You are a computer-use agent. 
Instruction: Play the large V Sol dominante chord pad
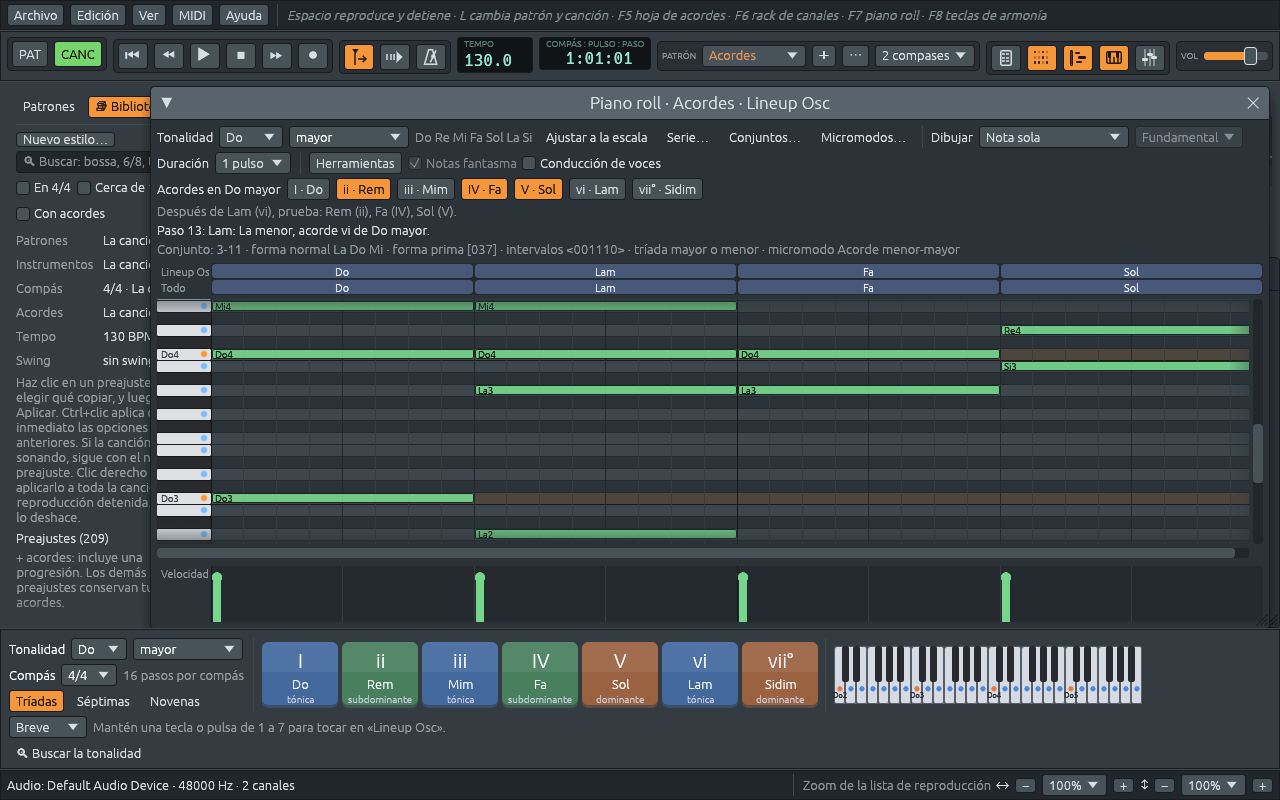click(620, 674)
